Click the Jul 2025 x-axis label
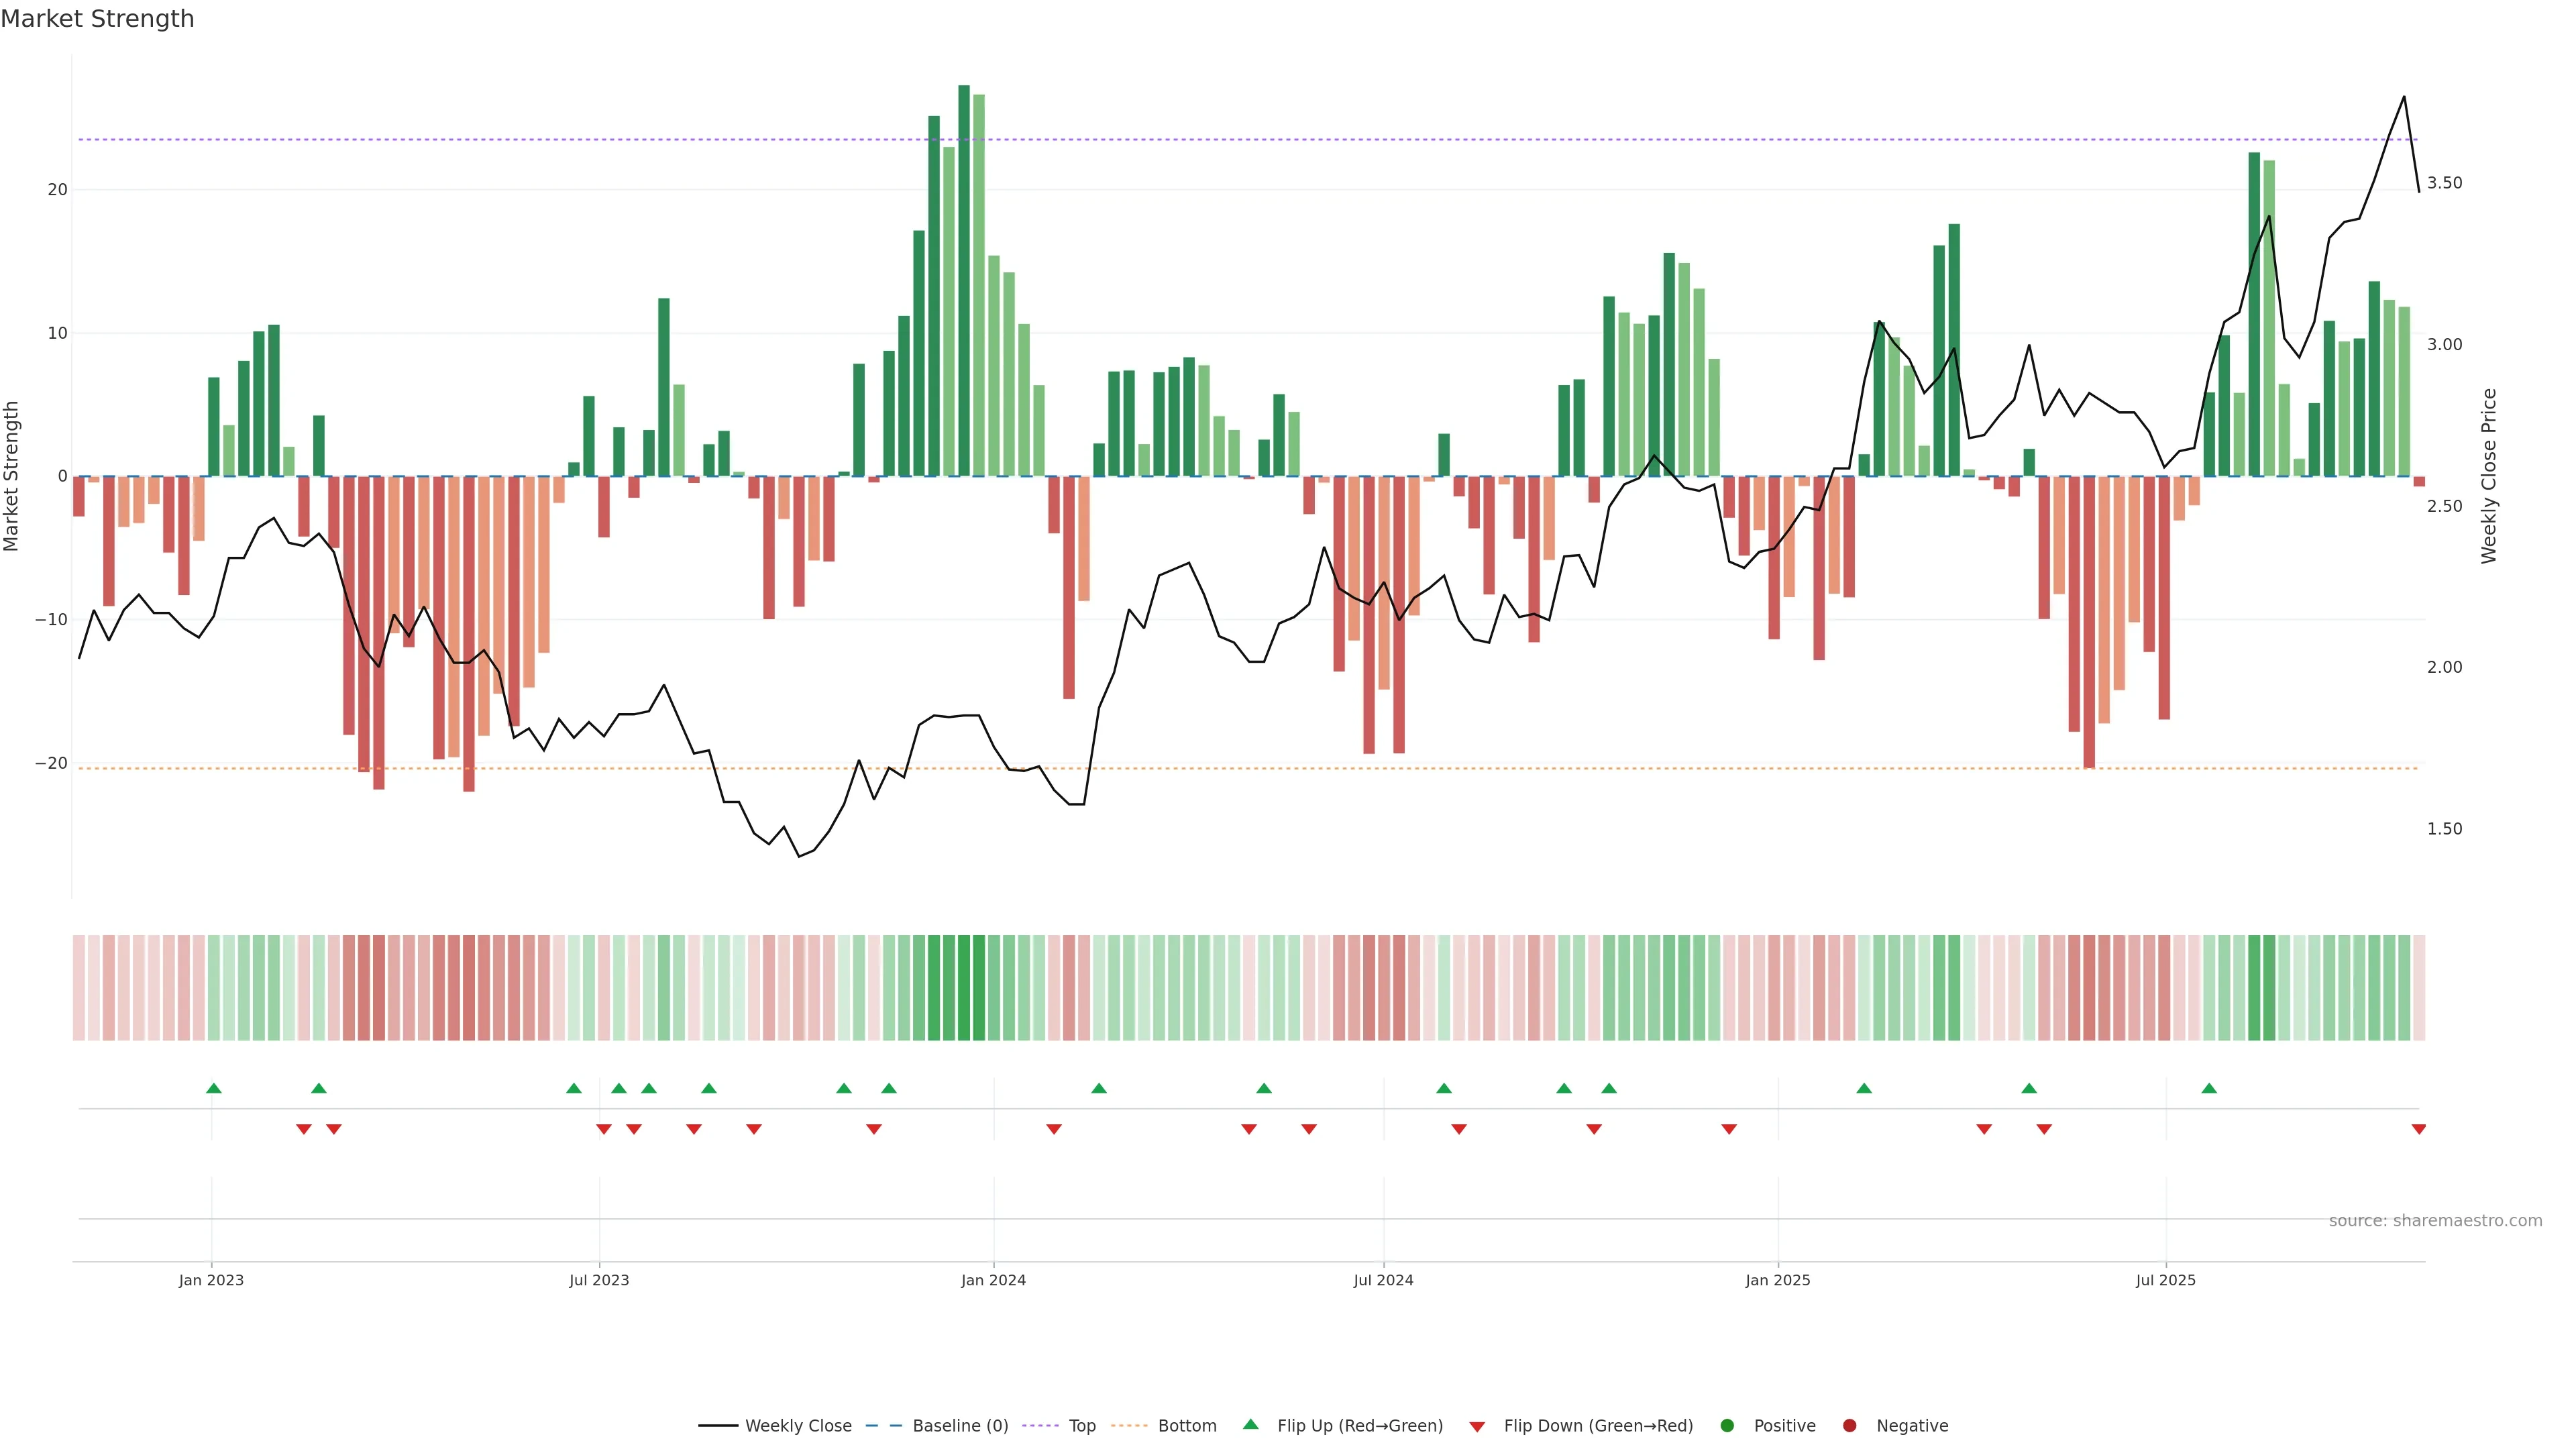Image resolution: width=2576 pixels, height=1449 pixels. coord(2165,1280)
